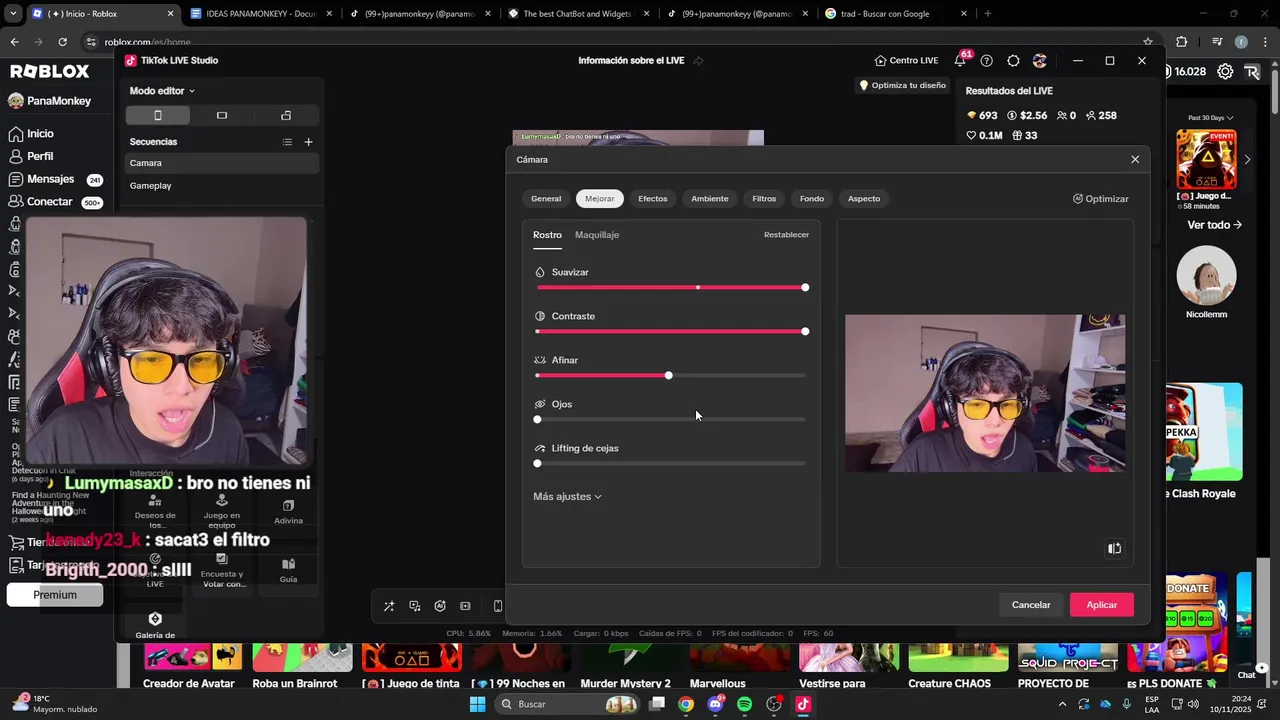Click Optimizar in camera dialog

1100,199
